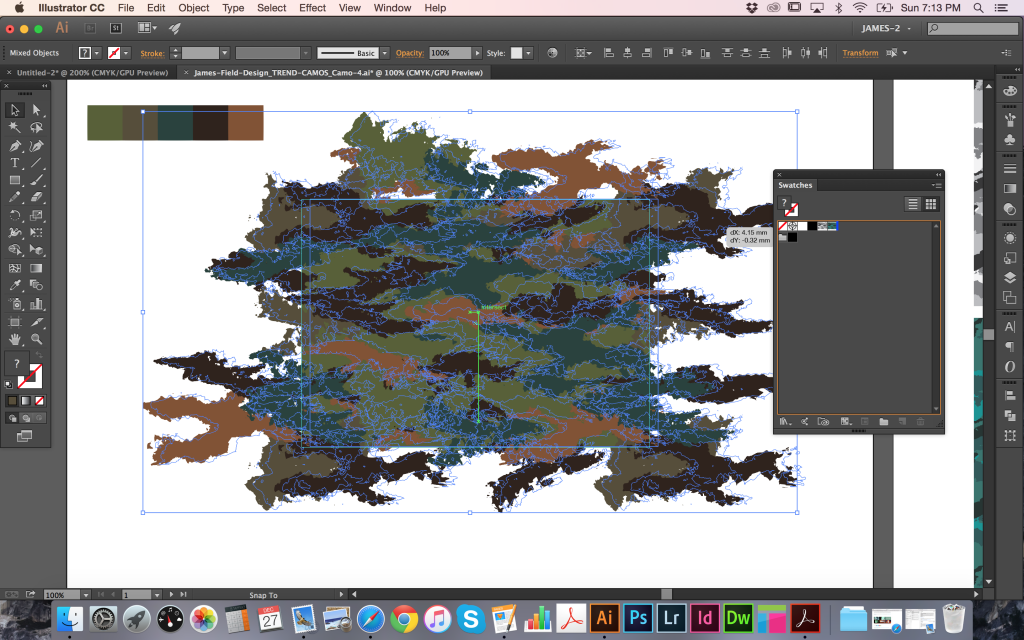Expand the Basic brush definition dropdown
This screenshot has height=640, width=1024.
pos(385,53)
